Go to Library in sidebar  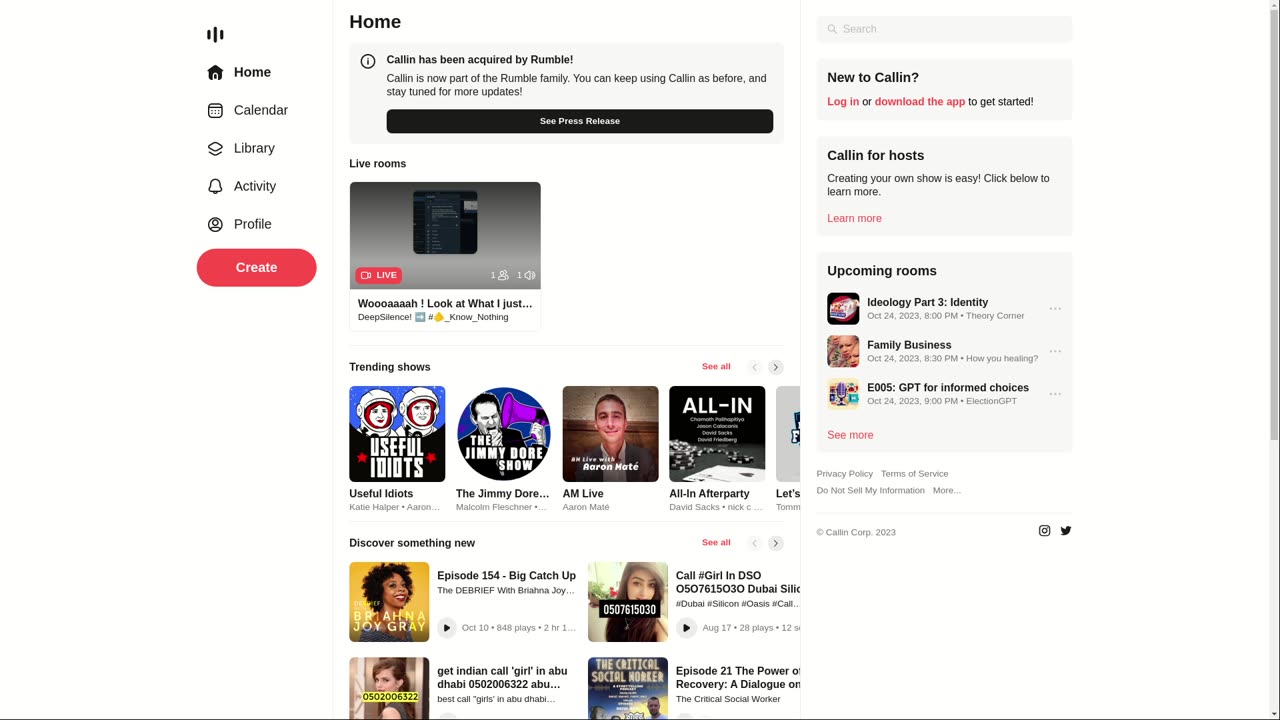click(254, 148)
